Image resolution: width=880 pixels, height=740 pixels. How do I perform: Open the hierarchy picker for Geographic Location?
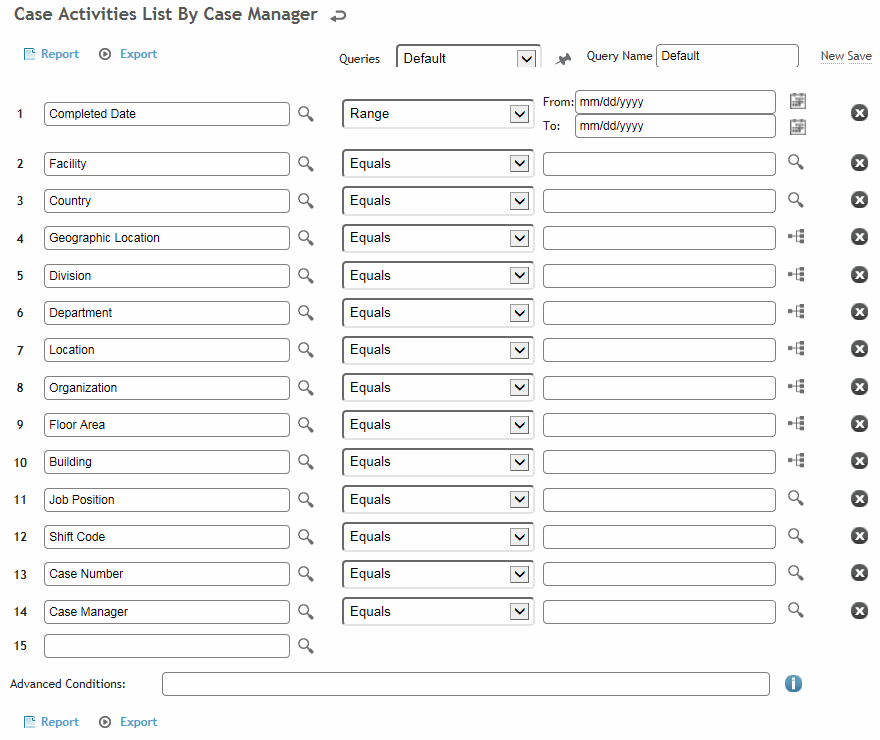tap(796, 237)
